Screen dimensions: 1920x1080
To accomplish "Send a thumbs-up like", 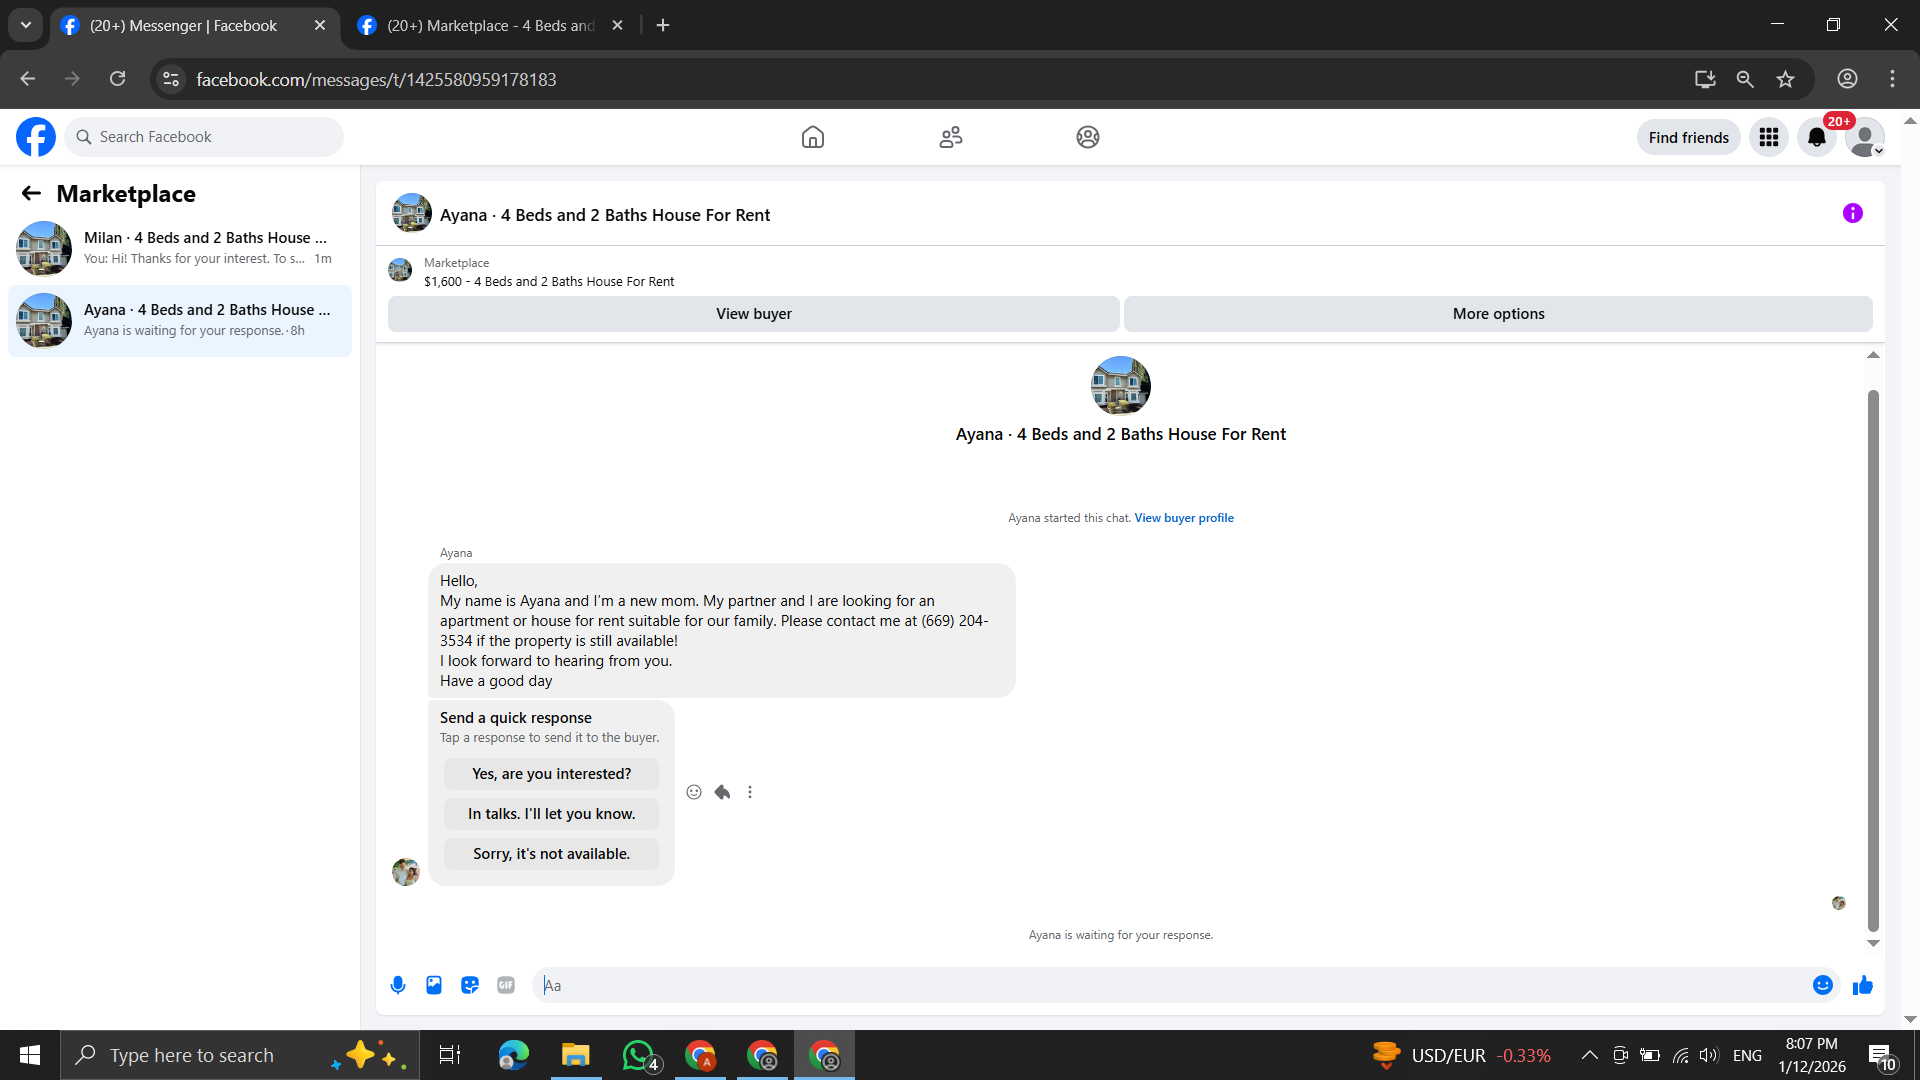I will pyautogui.click(x=1862, y=985).
